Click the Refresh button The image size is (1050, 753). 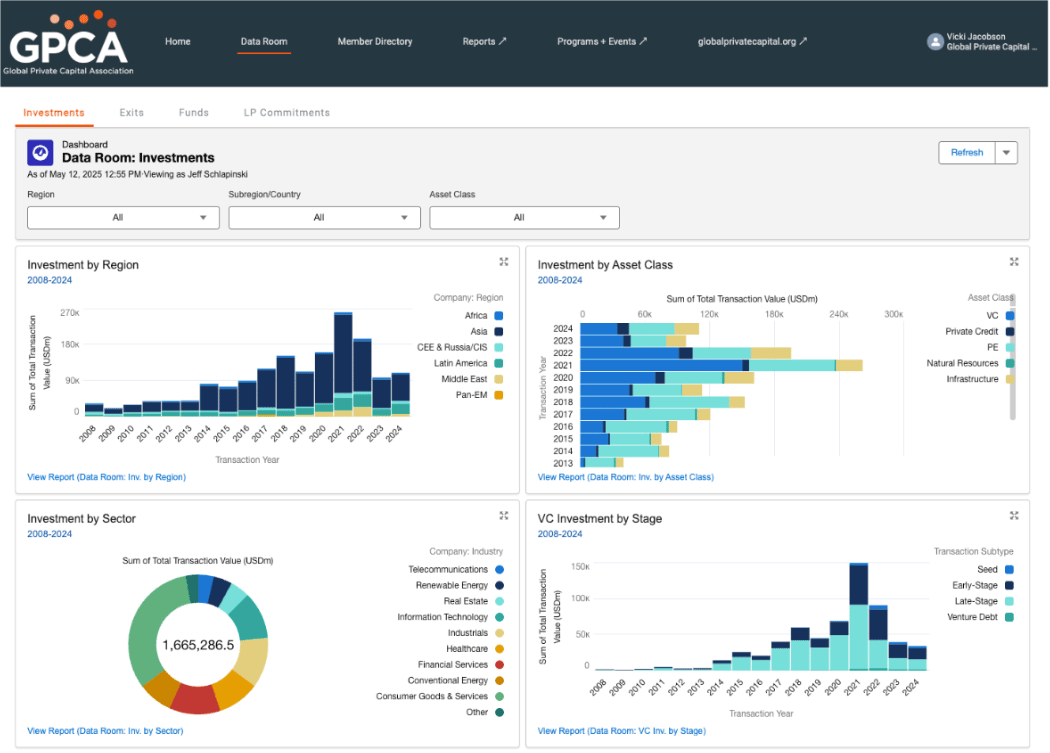[x=967, y=153]
